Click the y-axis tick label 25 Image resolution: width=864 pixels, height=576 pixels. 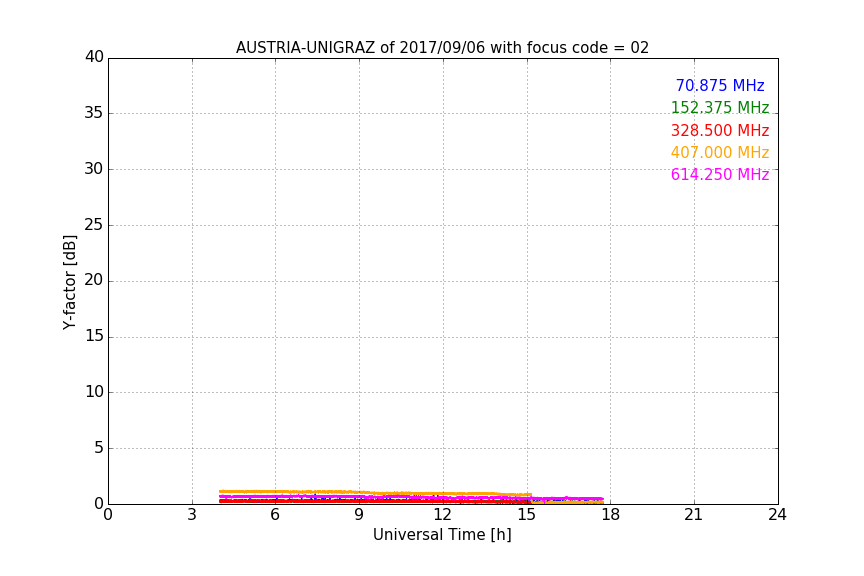94,224
